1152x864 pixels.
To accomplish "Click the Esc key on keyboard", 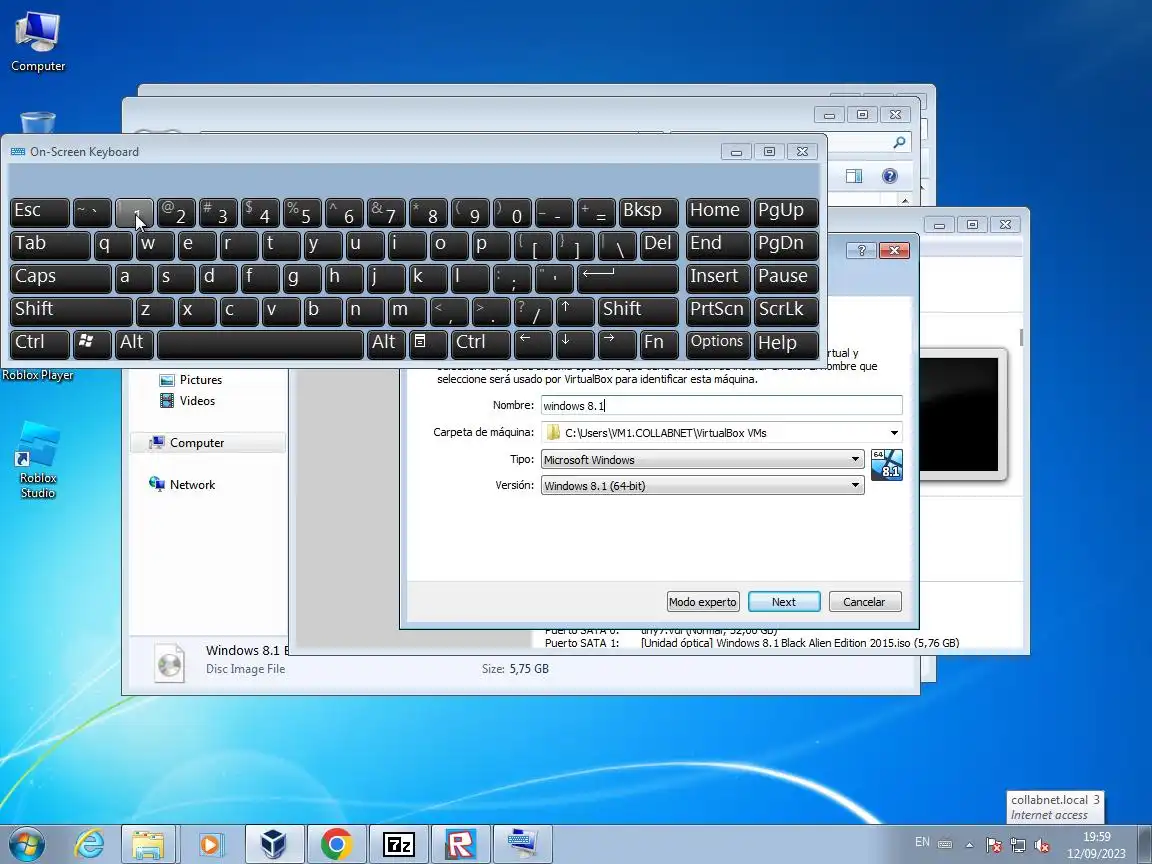I will [40, 212].
